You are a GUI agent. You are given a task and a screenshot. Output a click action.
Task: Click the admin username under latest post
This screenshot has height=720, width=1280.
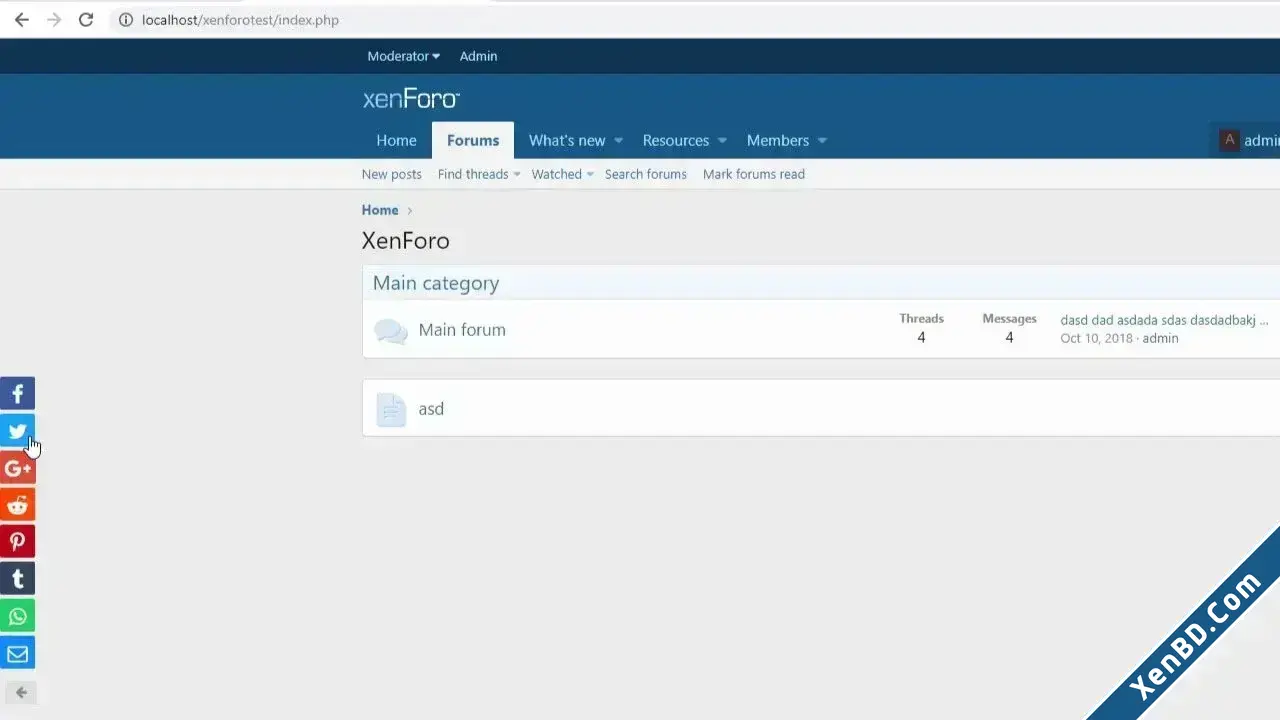[1161, 338]
